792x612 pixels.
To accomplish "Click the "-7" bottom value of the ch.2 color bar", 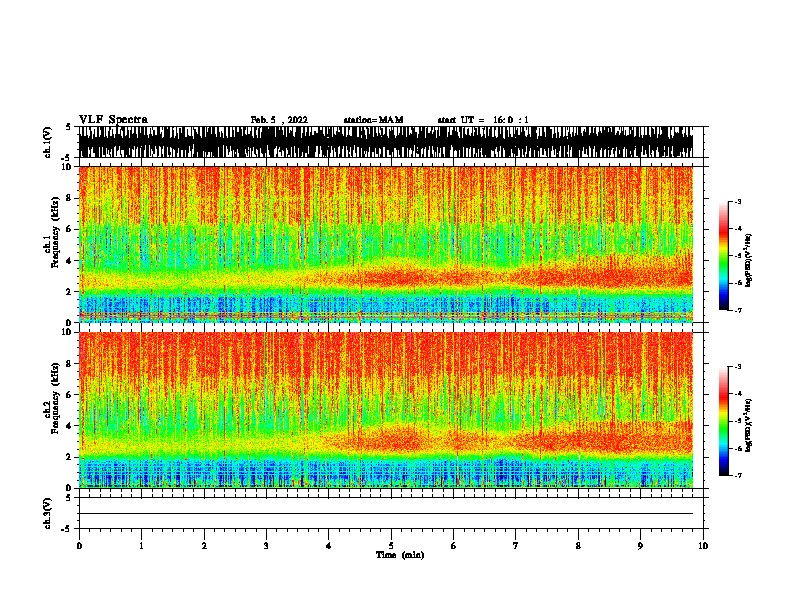I will [738, 475].
